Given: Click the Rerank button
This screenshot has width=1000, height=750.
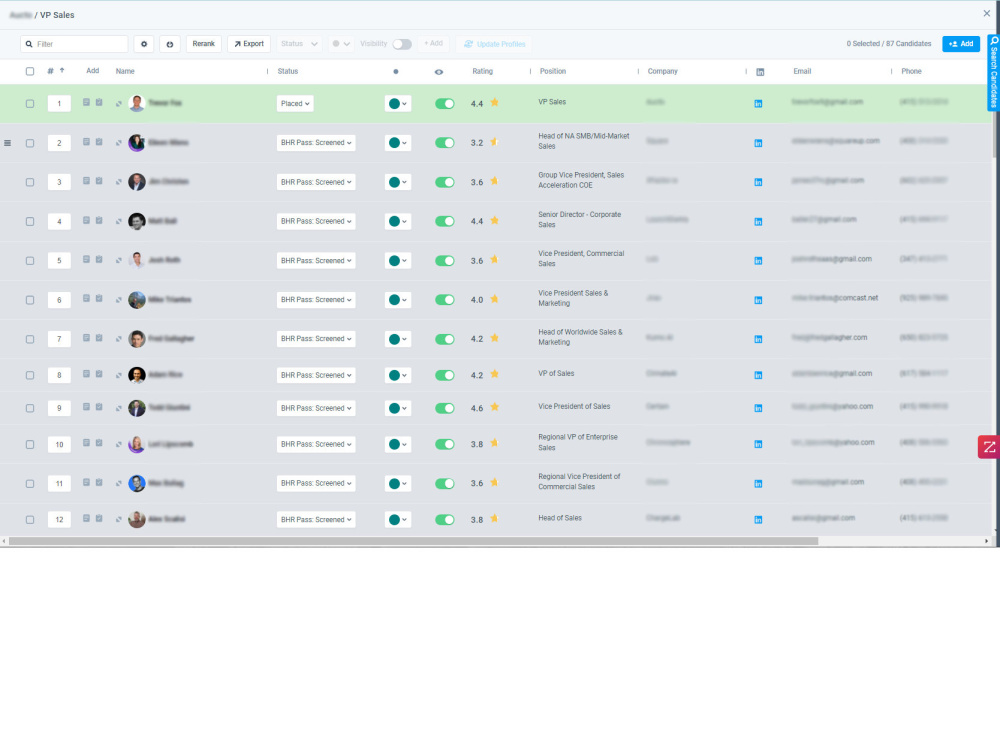Looking at the screenshot, I should coord(203,44).
